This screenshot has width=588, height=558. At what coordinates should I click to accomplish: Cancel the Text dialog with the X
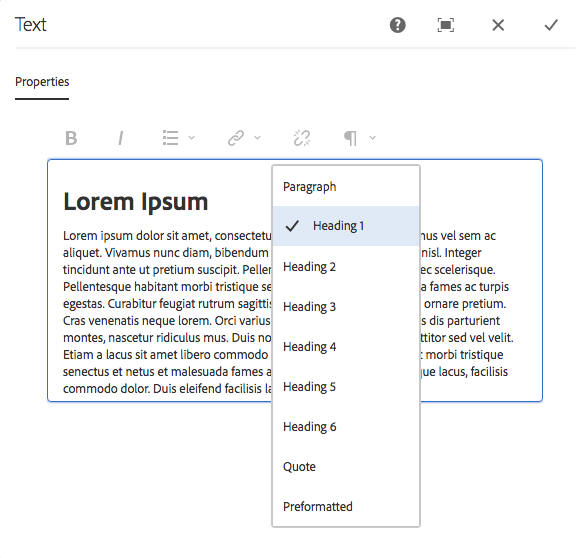coord(498,25)
